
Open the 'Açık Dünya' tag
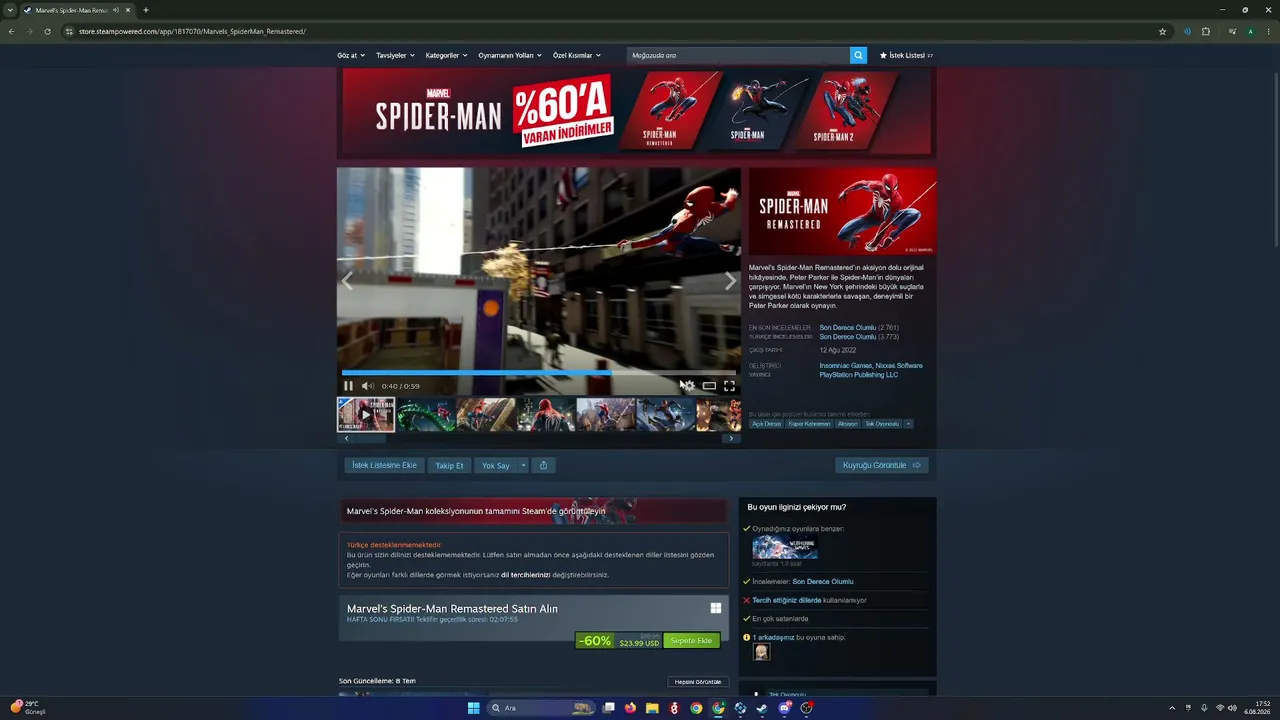766,424
